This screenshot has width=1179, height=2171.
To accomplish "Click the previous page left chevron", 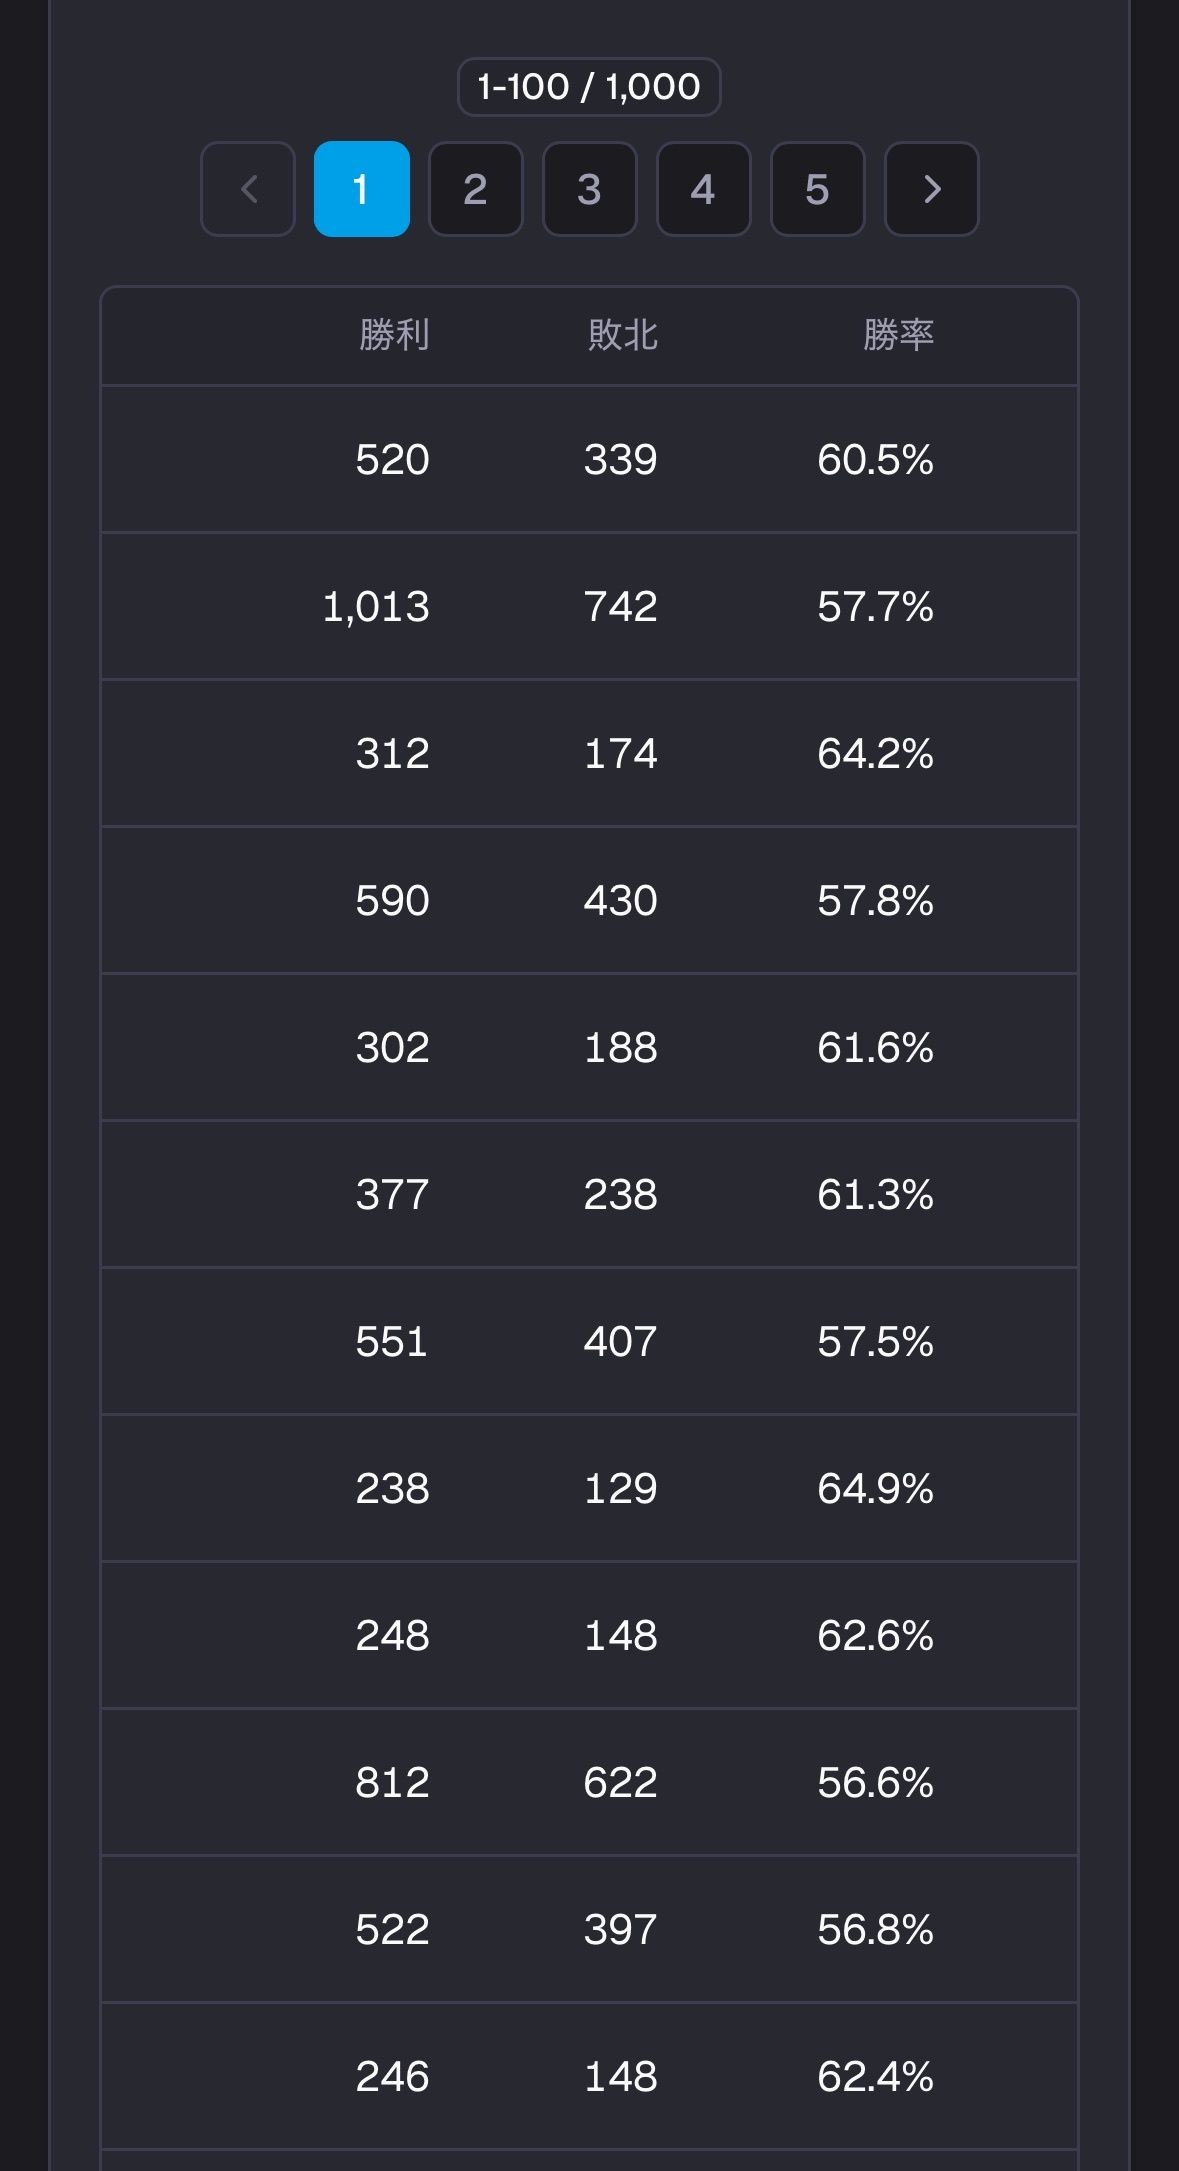I will 248,189.
